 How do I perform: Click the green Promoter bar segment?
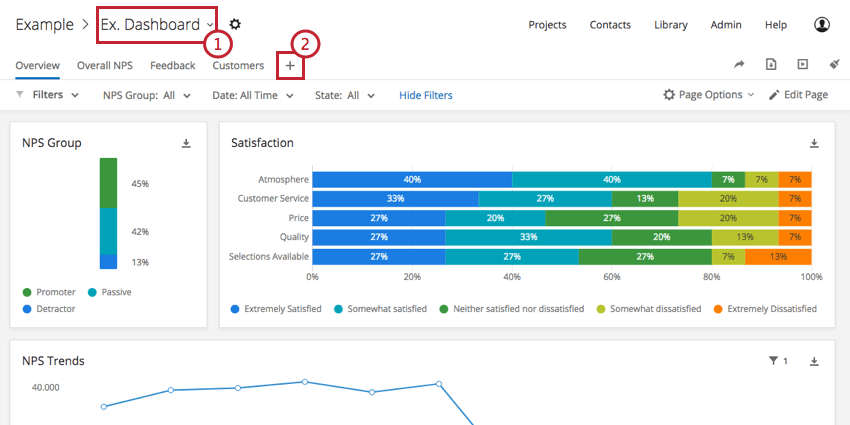coord(108,183)
